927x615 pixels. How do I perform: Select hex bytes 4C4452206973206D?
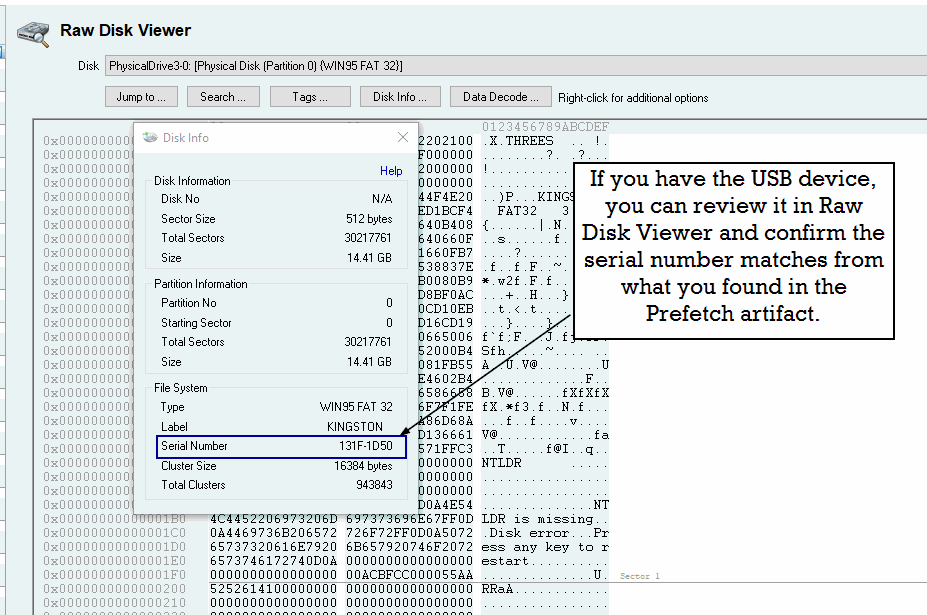coord(273,519)
